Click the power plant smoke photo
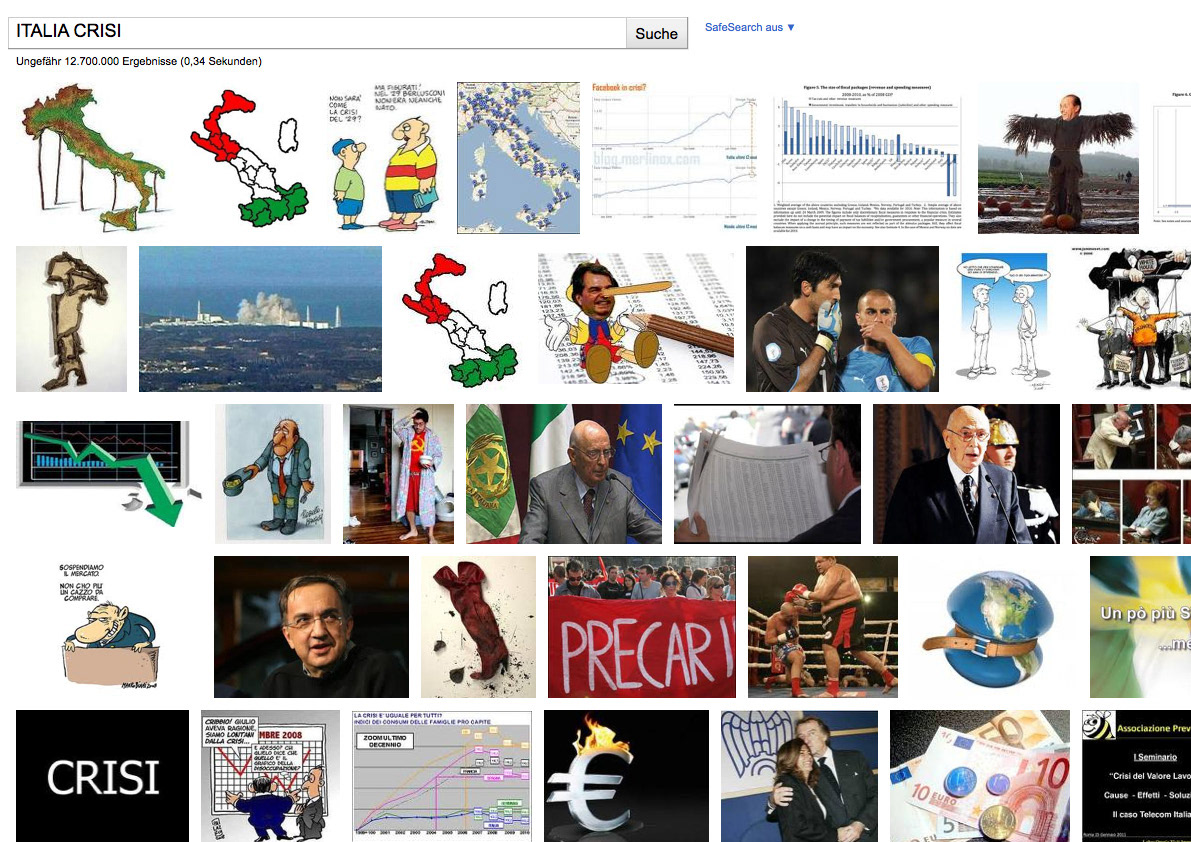This screenshot has width=1191, height=842. [261, 319]
